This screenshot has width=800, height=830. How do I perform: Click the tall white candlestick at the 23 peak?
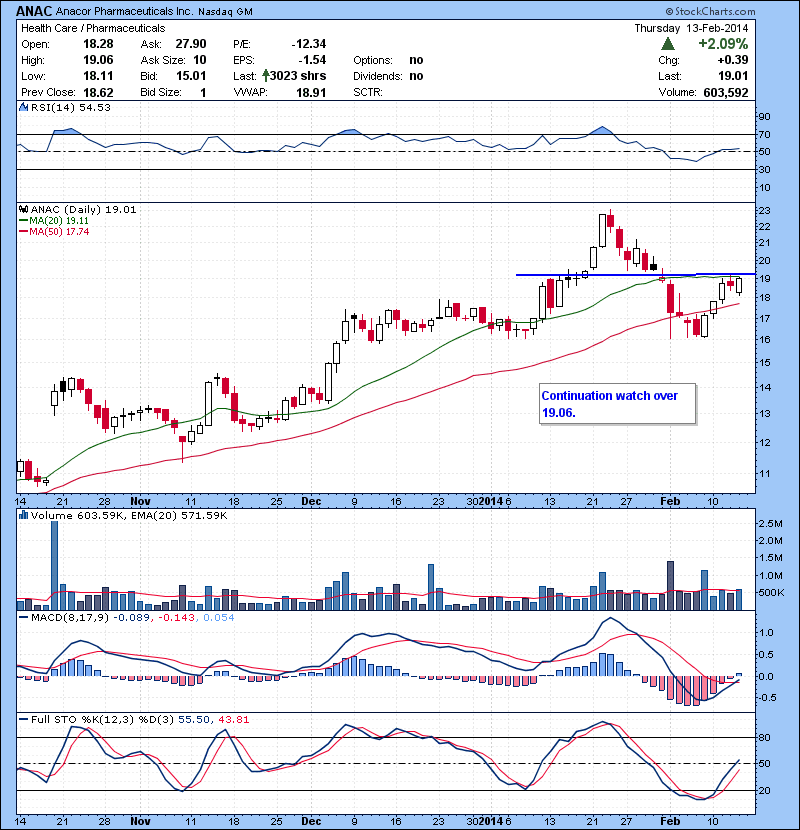(602, 230)
